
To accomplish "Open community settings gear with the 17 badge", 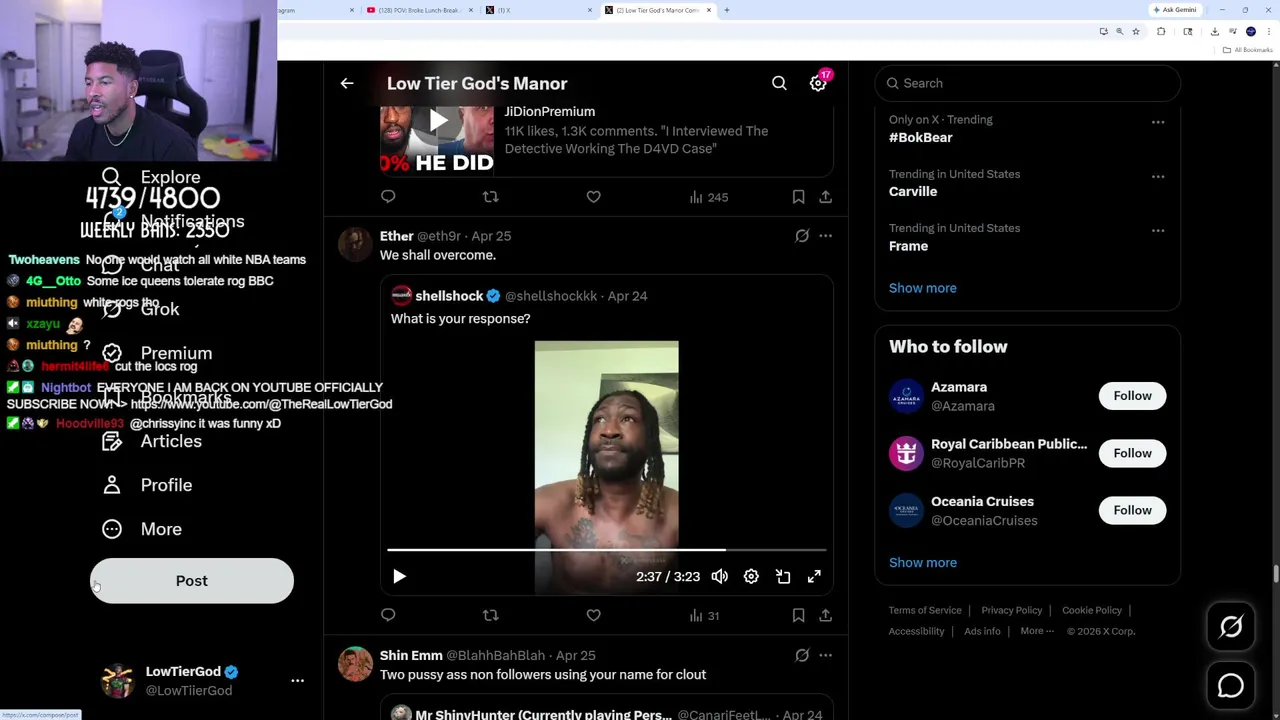I will point(818,83).
